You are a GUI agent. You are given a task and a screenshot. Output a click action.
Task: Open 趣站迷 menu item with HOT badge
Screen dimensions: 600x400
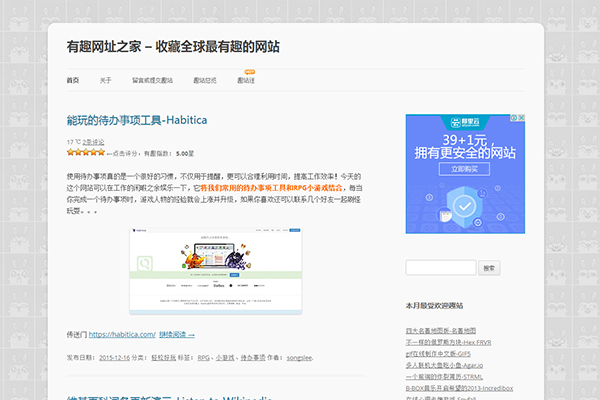click(x=246, y=81)
